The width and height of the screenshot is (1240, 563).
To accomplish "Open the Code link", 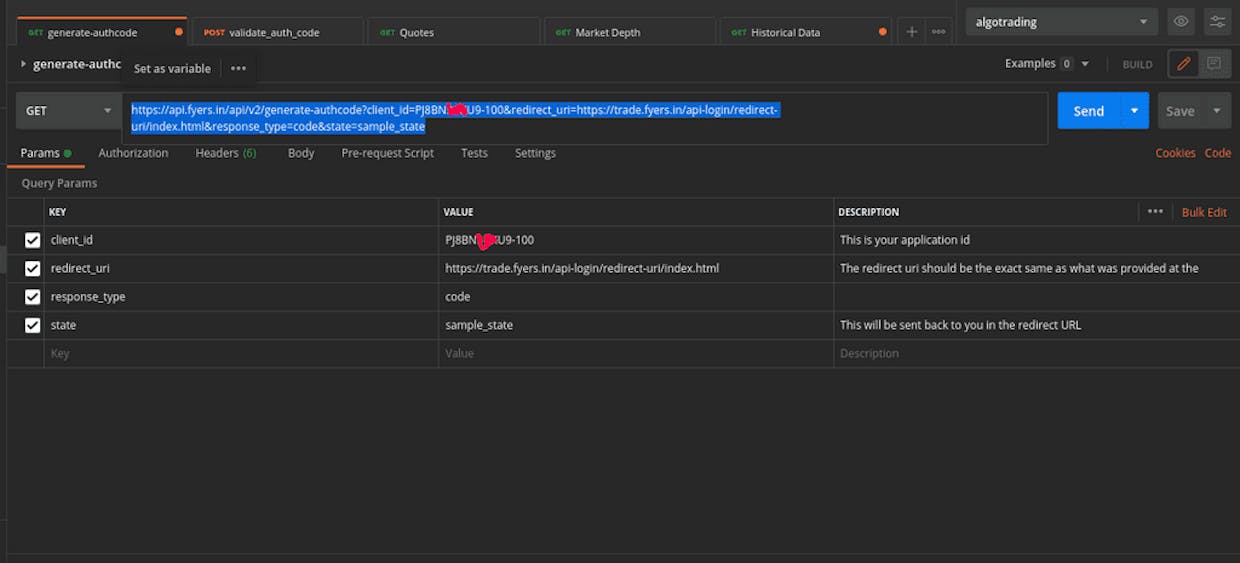I will 1217,153.
